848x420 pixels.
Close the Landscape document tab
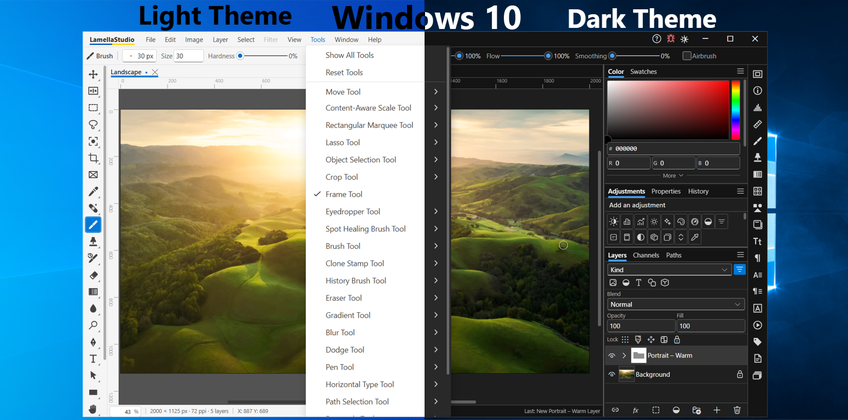tap(155, 72)
